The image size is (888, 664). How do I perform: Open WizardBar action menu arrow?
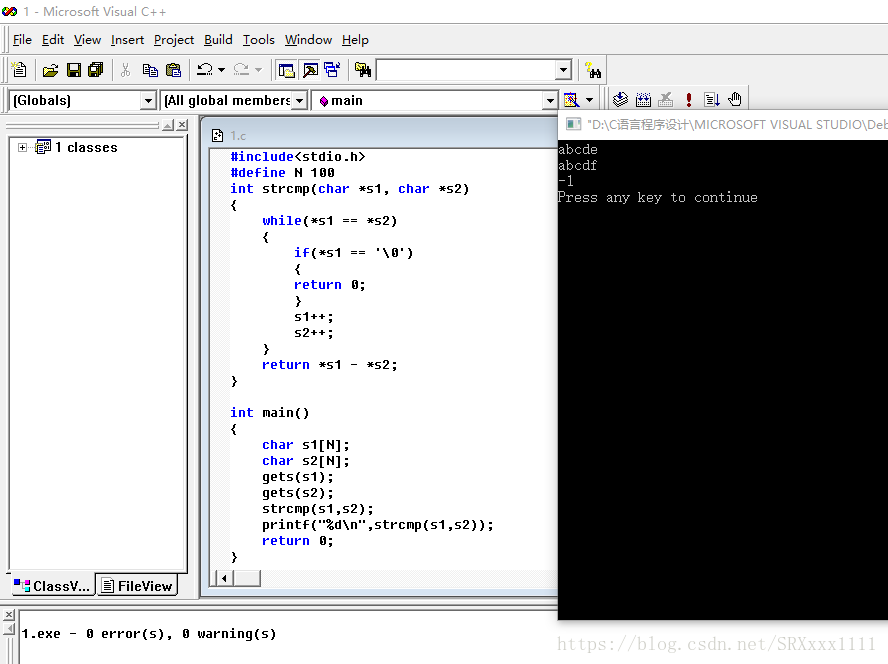pyautogui.click(x=590, y=100)
